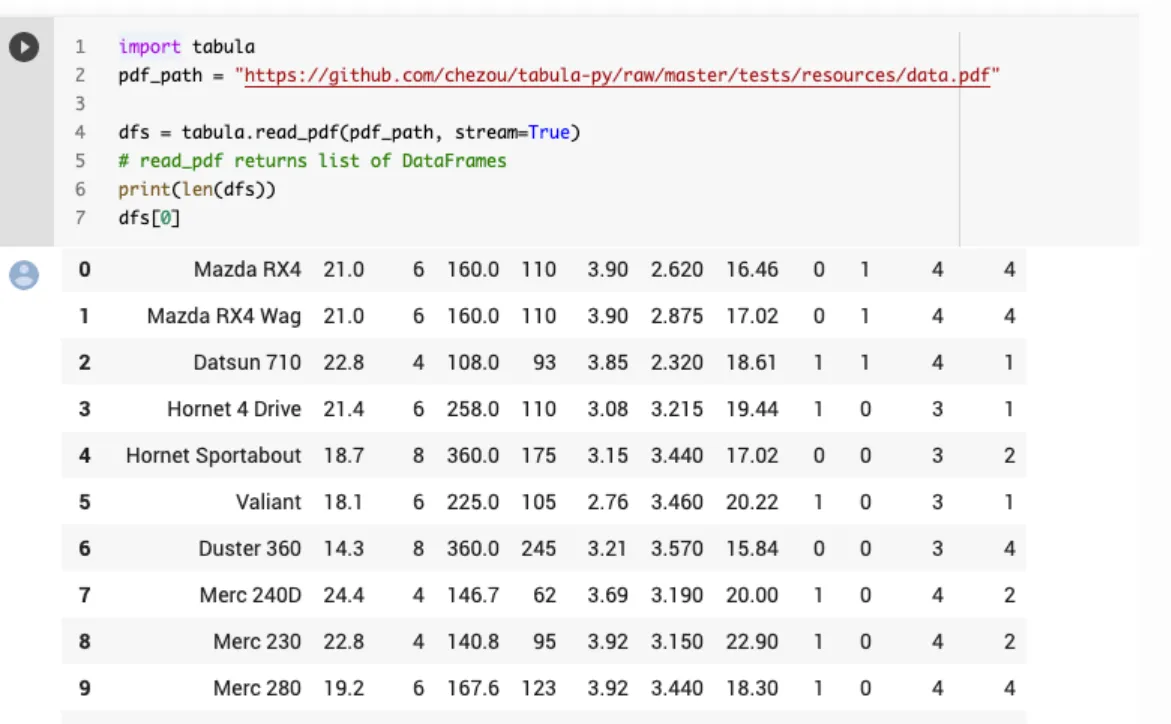Click value 167.6 in Merc 280 row
The height and width of the screenshot is (724, 1171).
(473, 688)
